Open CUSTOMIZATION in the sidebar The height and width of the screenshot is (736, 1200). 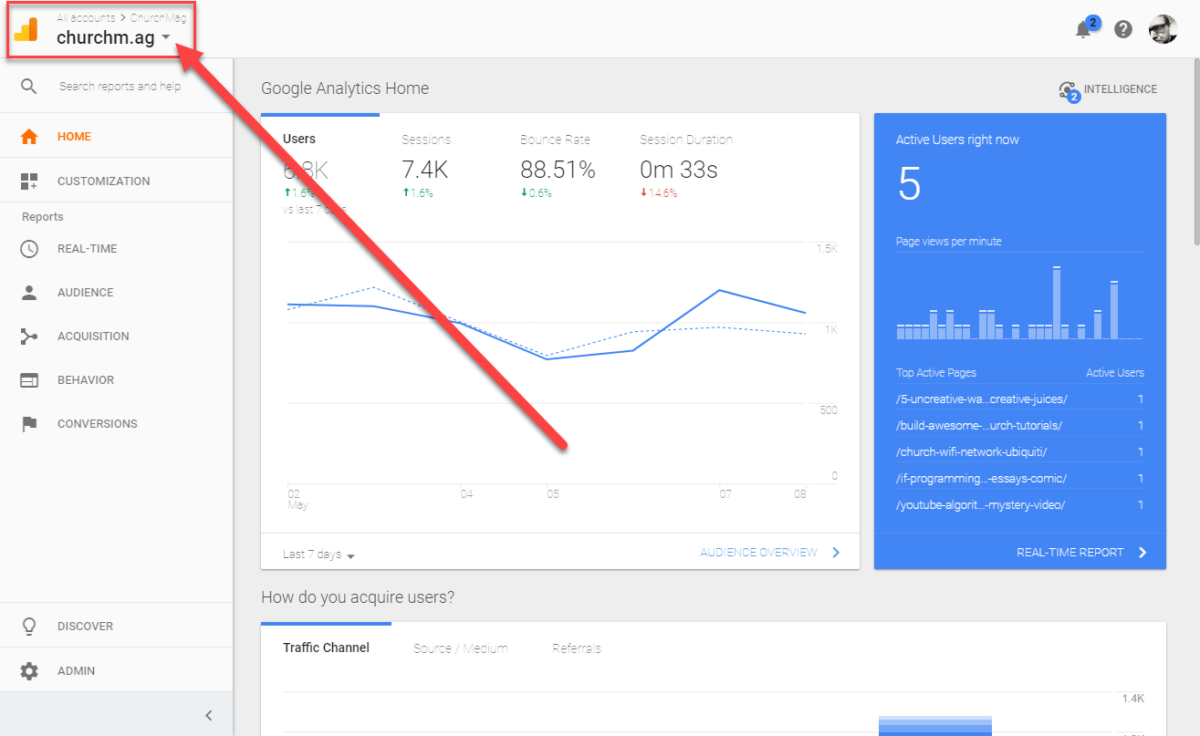tap(104, 181)
